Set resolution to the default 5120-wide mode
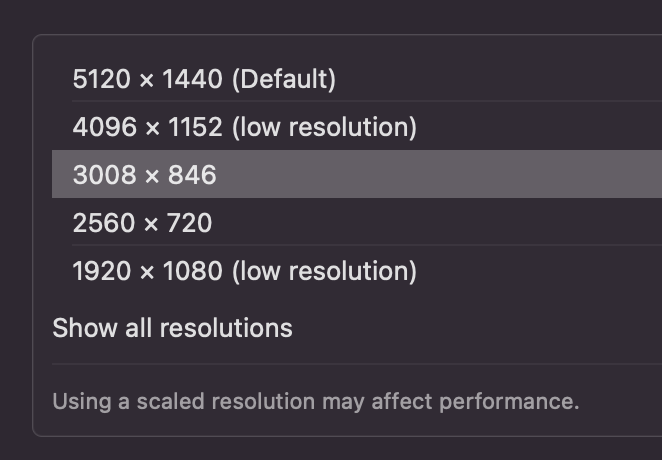Viewport: 662px width, 460px height. [204, 79]
